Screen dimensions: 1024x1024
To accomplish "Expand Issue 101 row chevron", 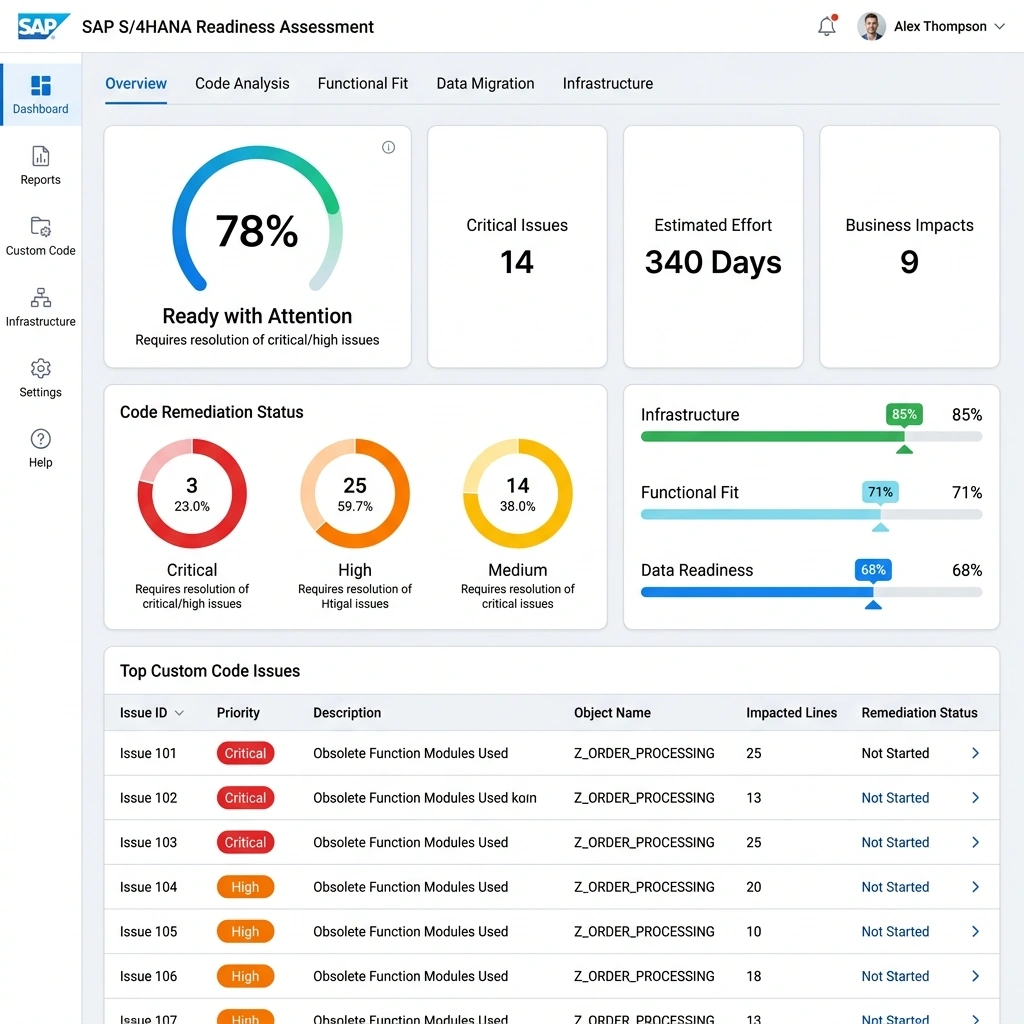I will (x=975, y=753).
